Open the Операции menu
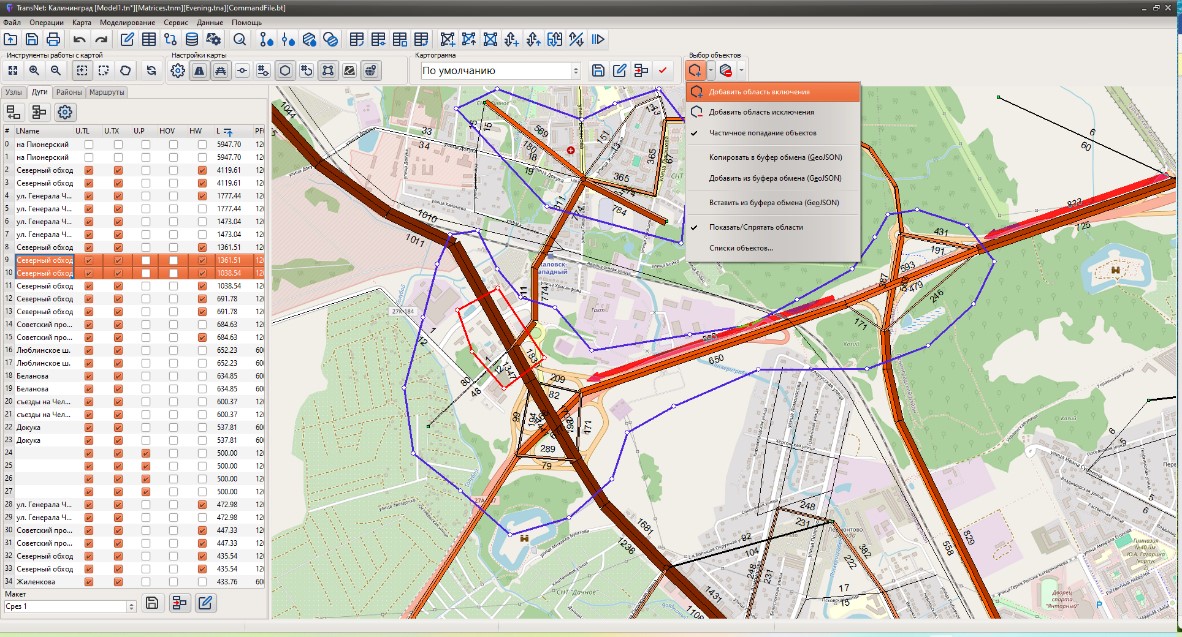This screenshot has height=637, width=1182. click(47, 23)
